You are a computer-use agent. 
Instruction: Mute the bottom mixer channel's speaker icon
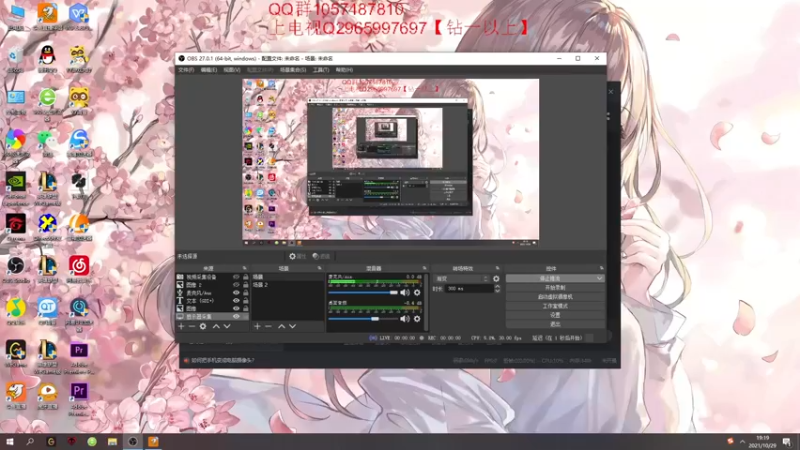pos(405,318)
